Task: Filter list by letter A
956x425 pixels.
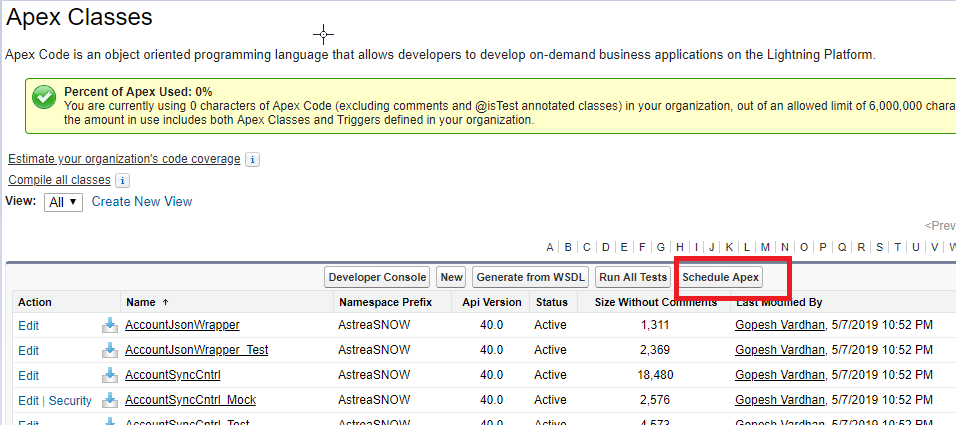Action: pos(549,247)
